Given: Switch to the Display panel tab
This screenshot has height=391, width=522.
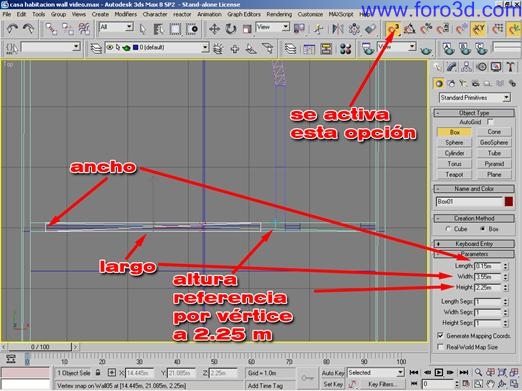Looking at the screenshot, I should pyautogui.click(x=496, y=67).
